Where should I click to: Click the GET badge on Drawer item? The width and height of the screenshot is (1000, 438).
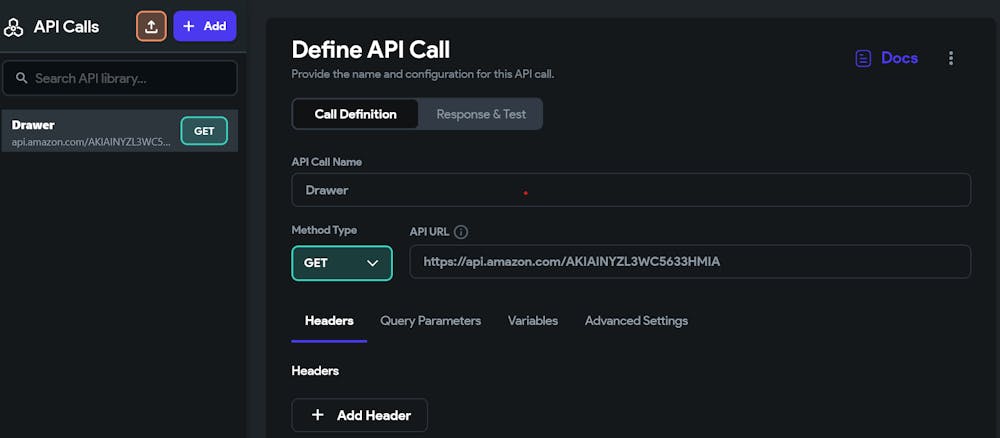point(204,131)
